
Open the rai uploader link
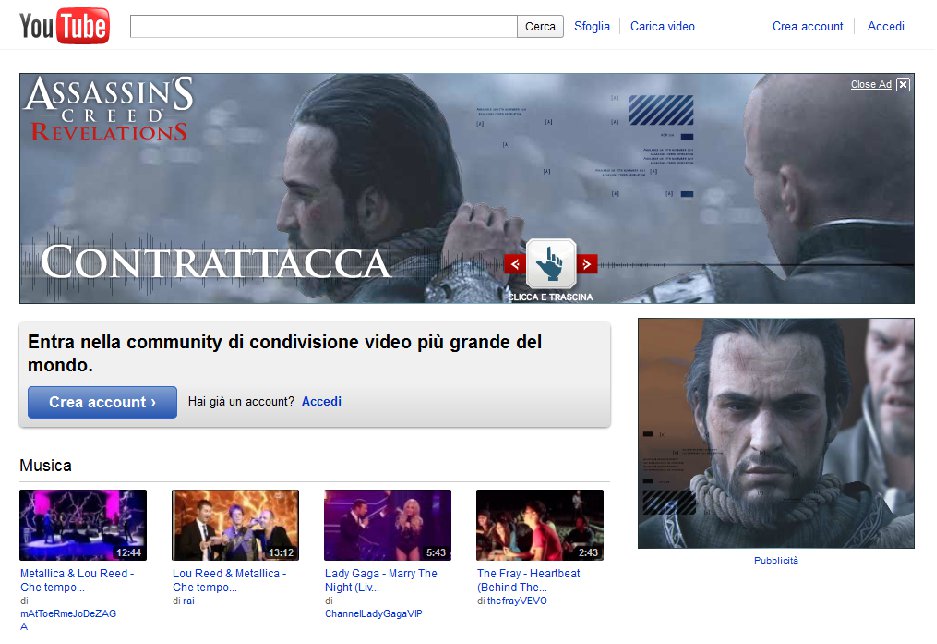pos(189,601)
